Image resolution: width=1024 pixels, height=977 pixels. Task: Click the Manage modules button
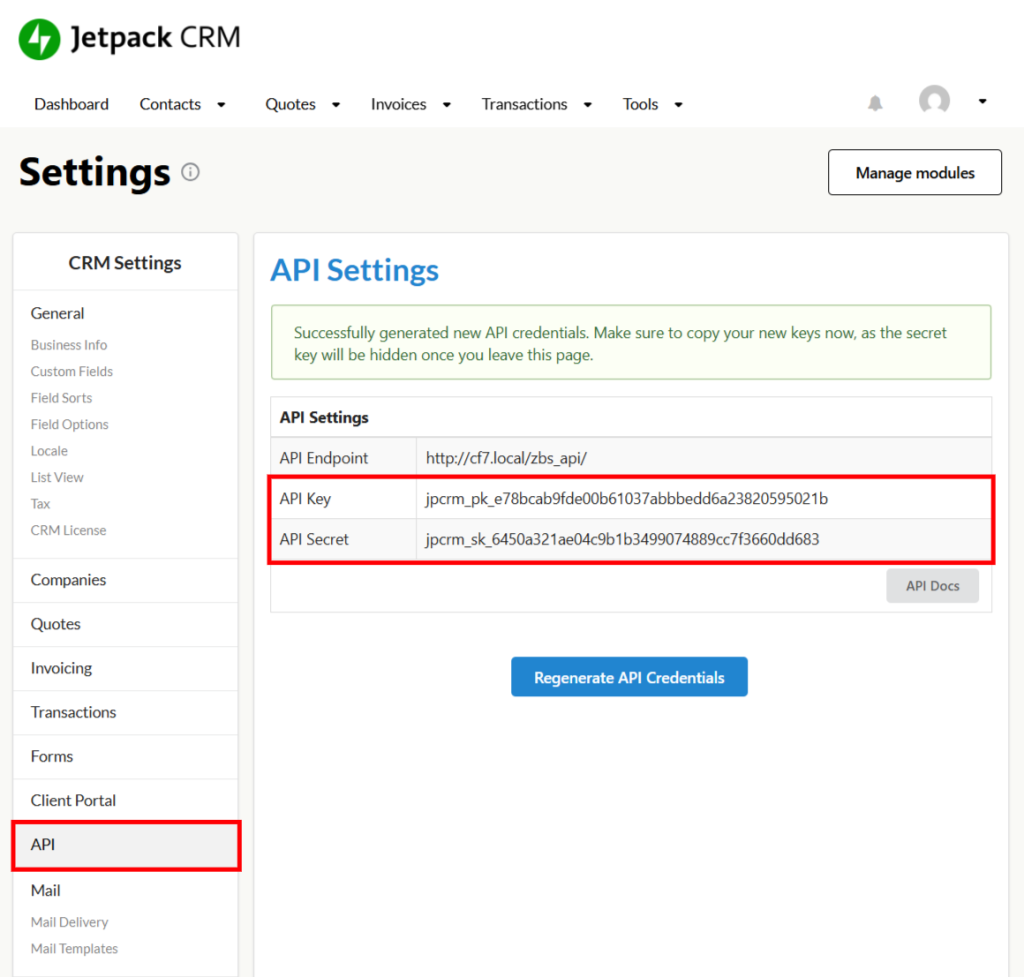914,172
